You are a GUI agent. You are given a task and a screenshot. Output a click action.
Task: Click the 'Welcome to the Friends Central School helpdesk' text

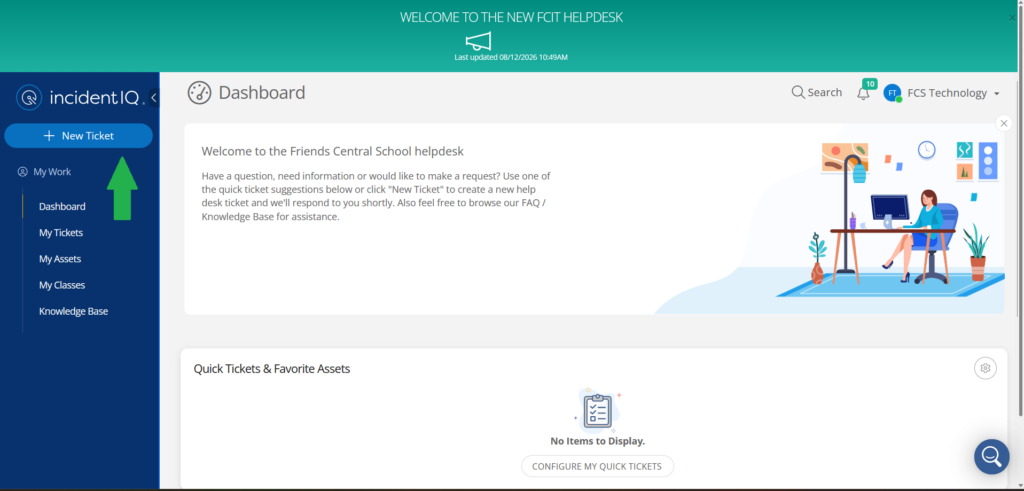[x=332, y=151]
